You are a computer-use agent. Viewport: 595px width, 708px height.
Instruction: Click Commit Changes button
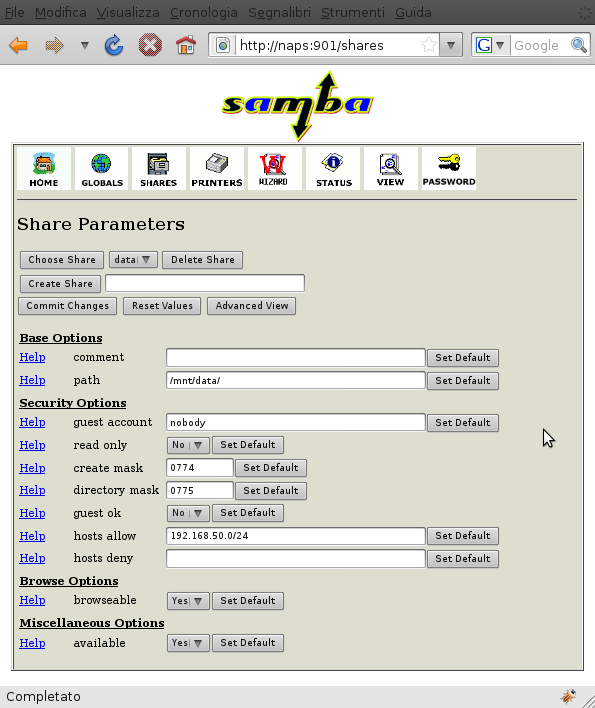pos(67,306)
